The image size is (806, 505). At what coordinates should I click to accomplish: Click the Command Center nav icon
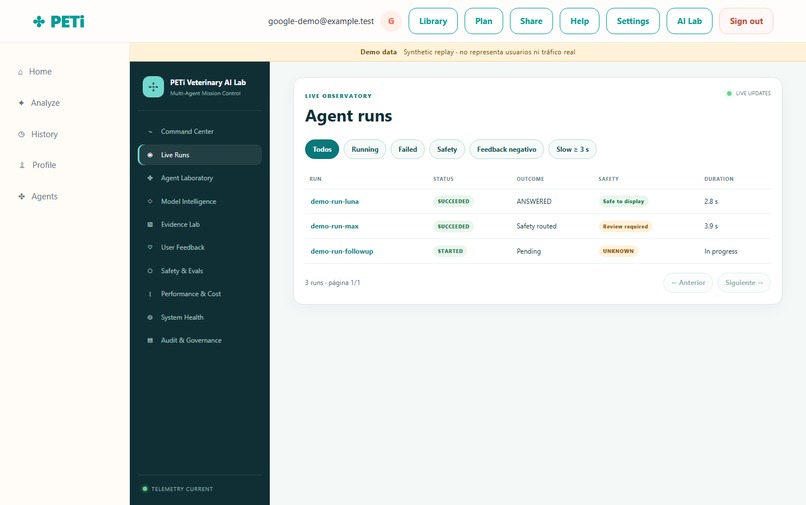click(150, 132)
